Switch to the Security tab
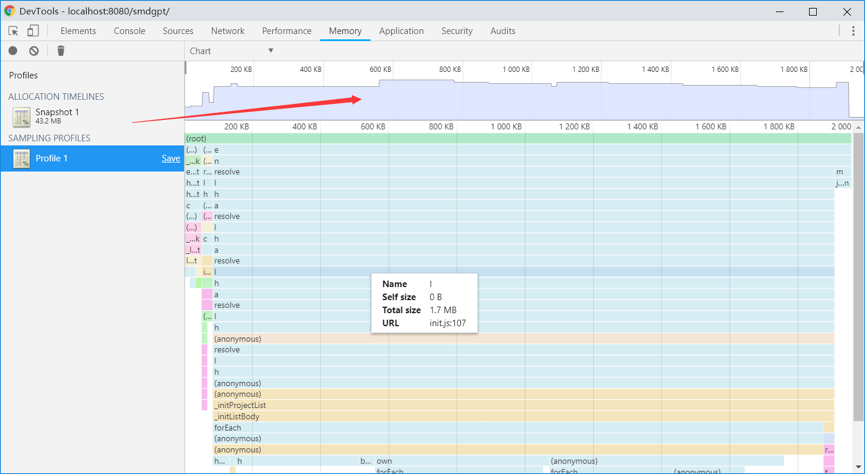The image size is (865, 474). coord(457,31)
